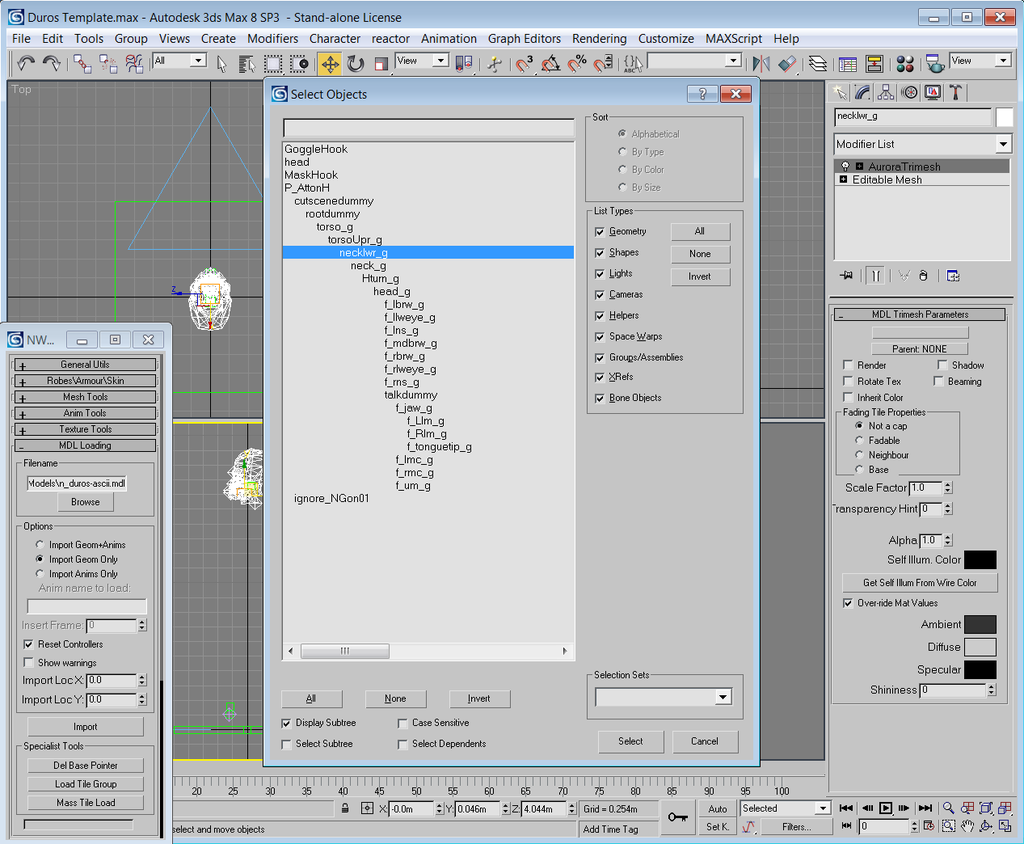Open the Graph Editors menu
1024x844 pixels.
[x=524, y=39]
